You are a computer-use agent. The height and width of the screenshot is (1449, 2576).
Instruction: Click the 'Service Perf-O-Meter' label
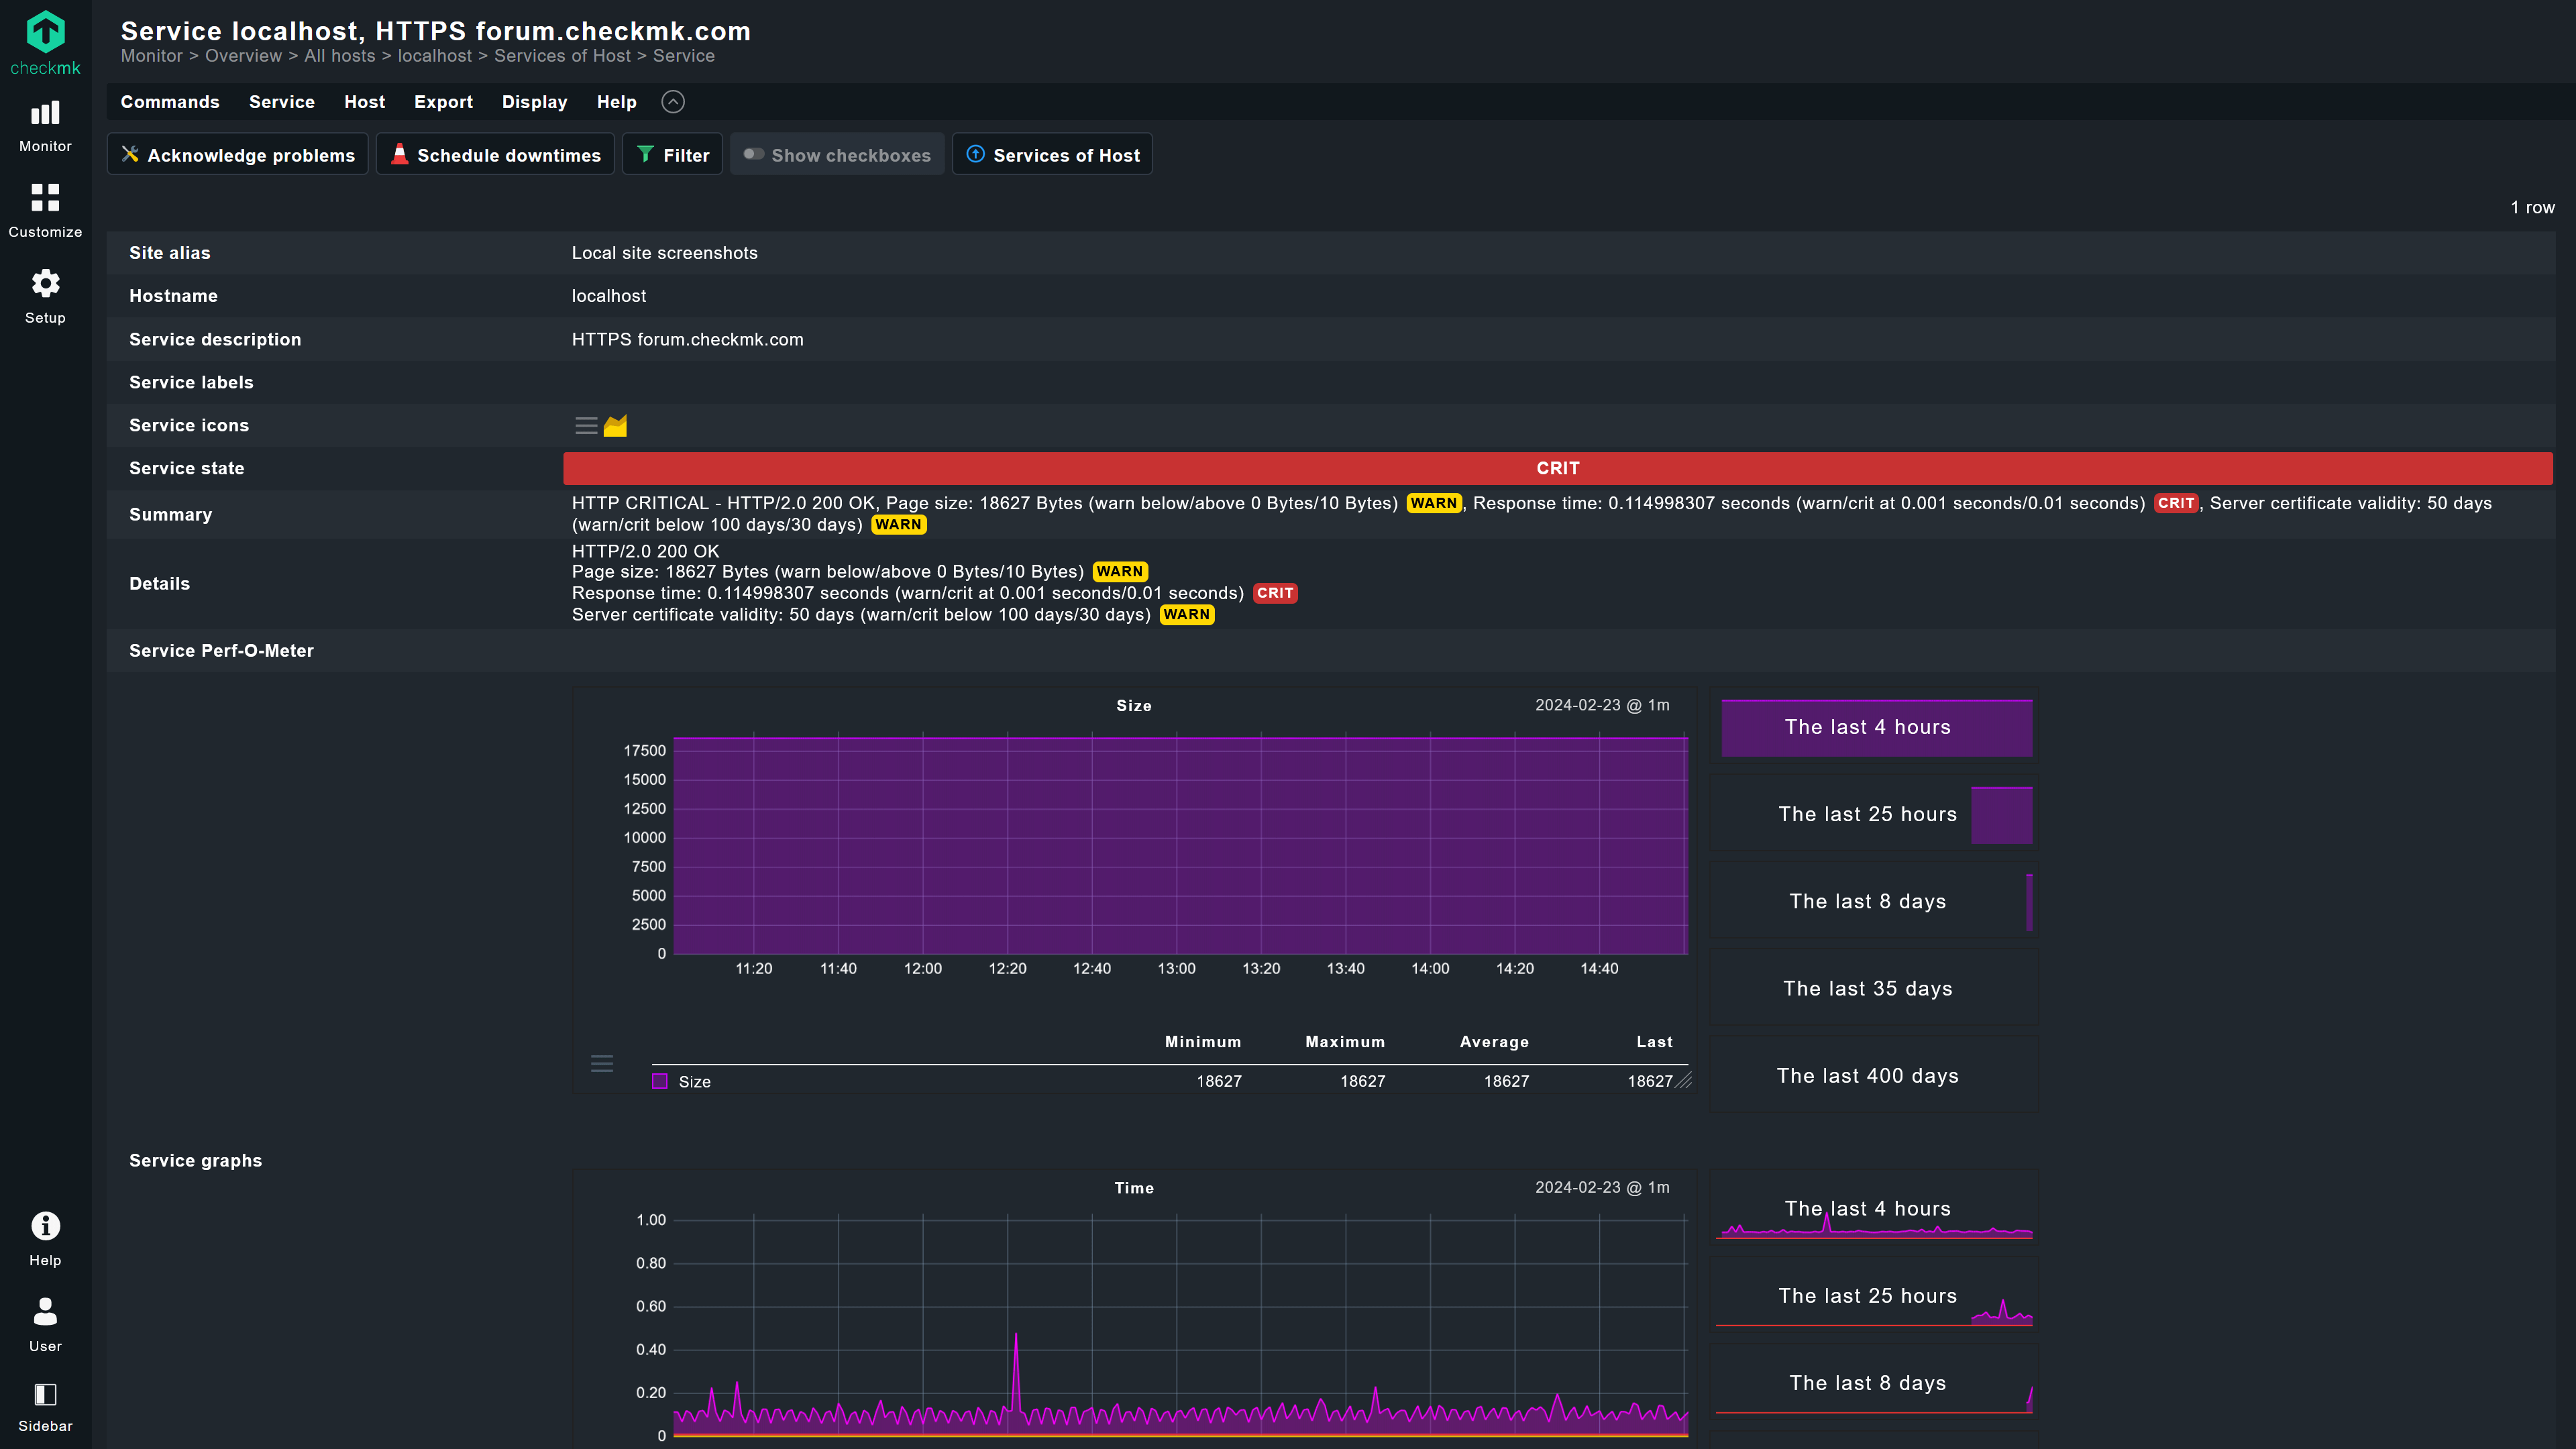221,651
